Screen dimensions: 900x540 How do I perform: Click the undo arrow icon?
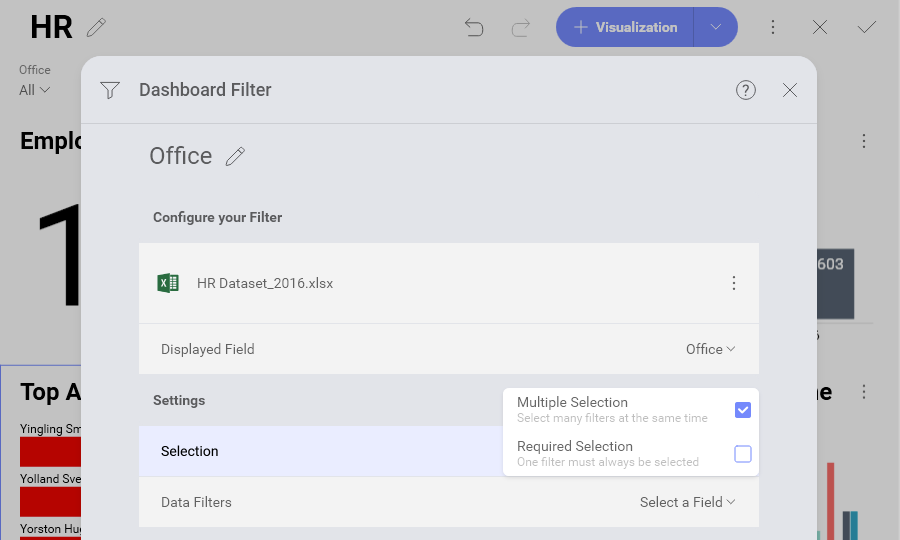474,27
